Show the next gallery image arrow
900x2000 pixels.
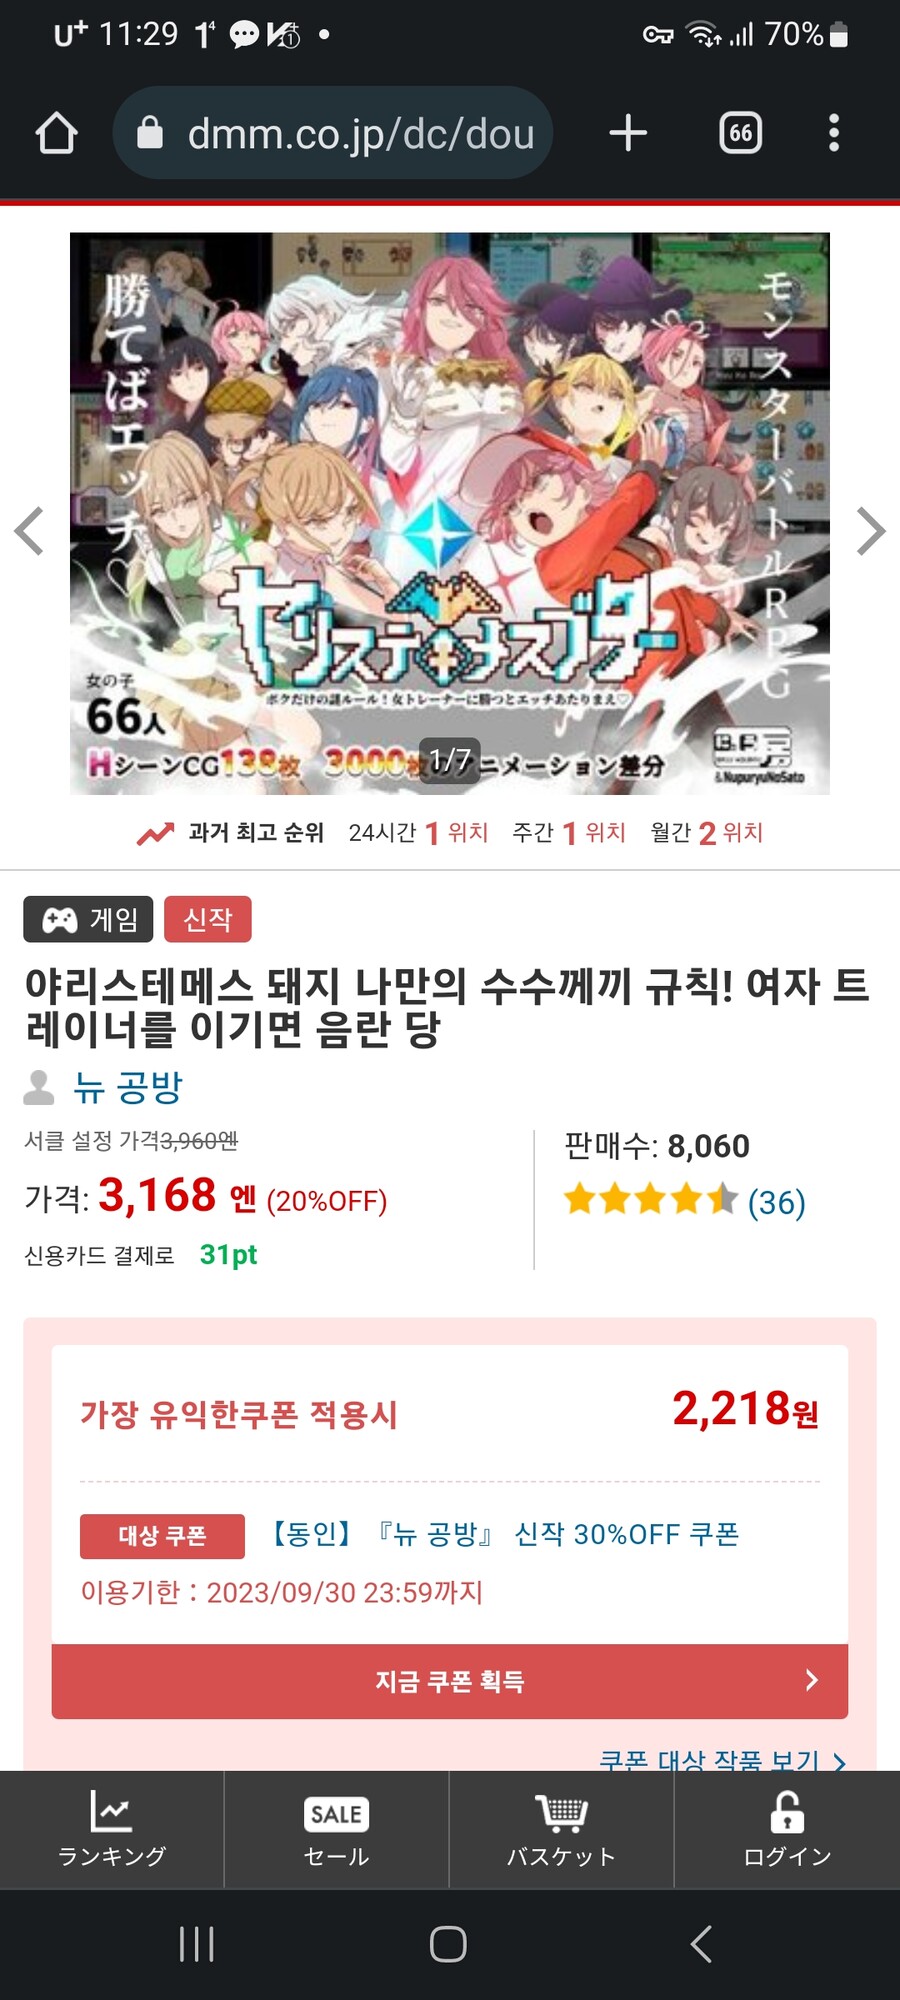point(870,531)
